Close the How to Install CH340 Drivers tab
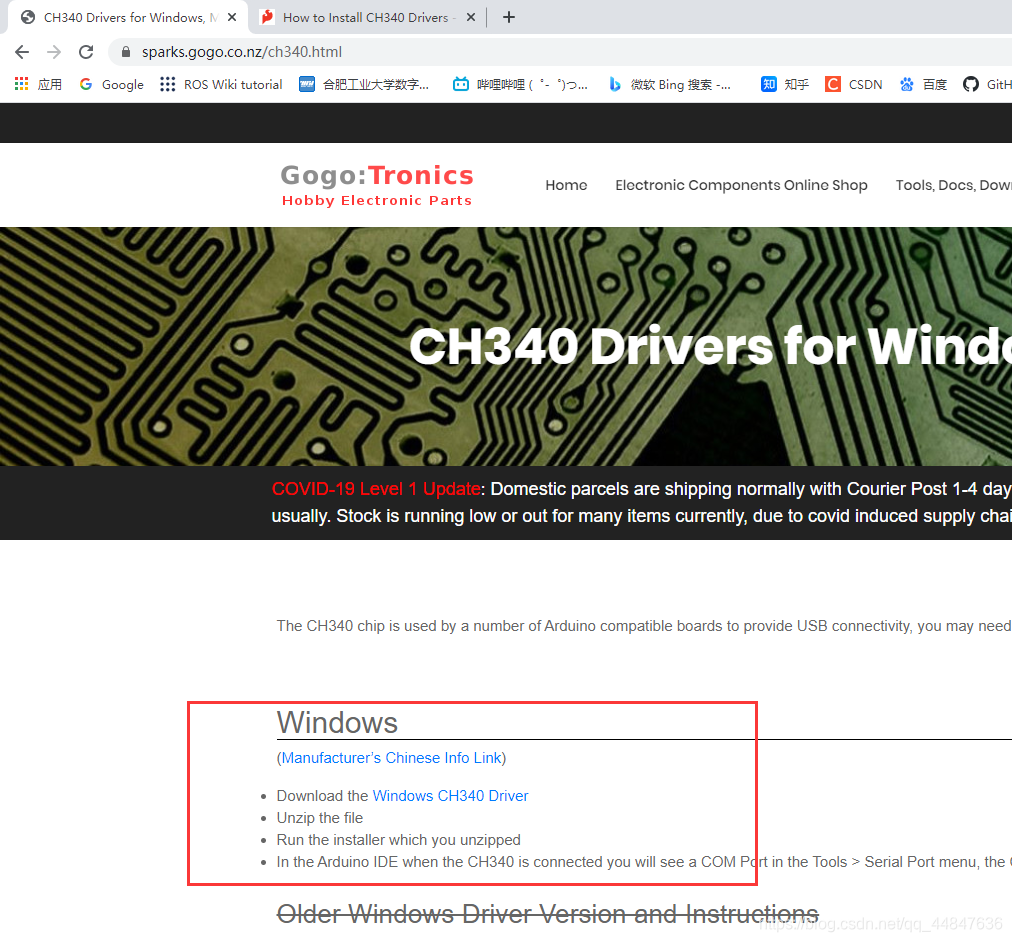The image size is (1012, 942). pos(471,17)
